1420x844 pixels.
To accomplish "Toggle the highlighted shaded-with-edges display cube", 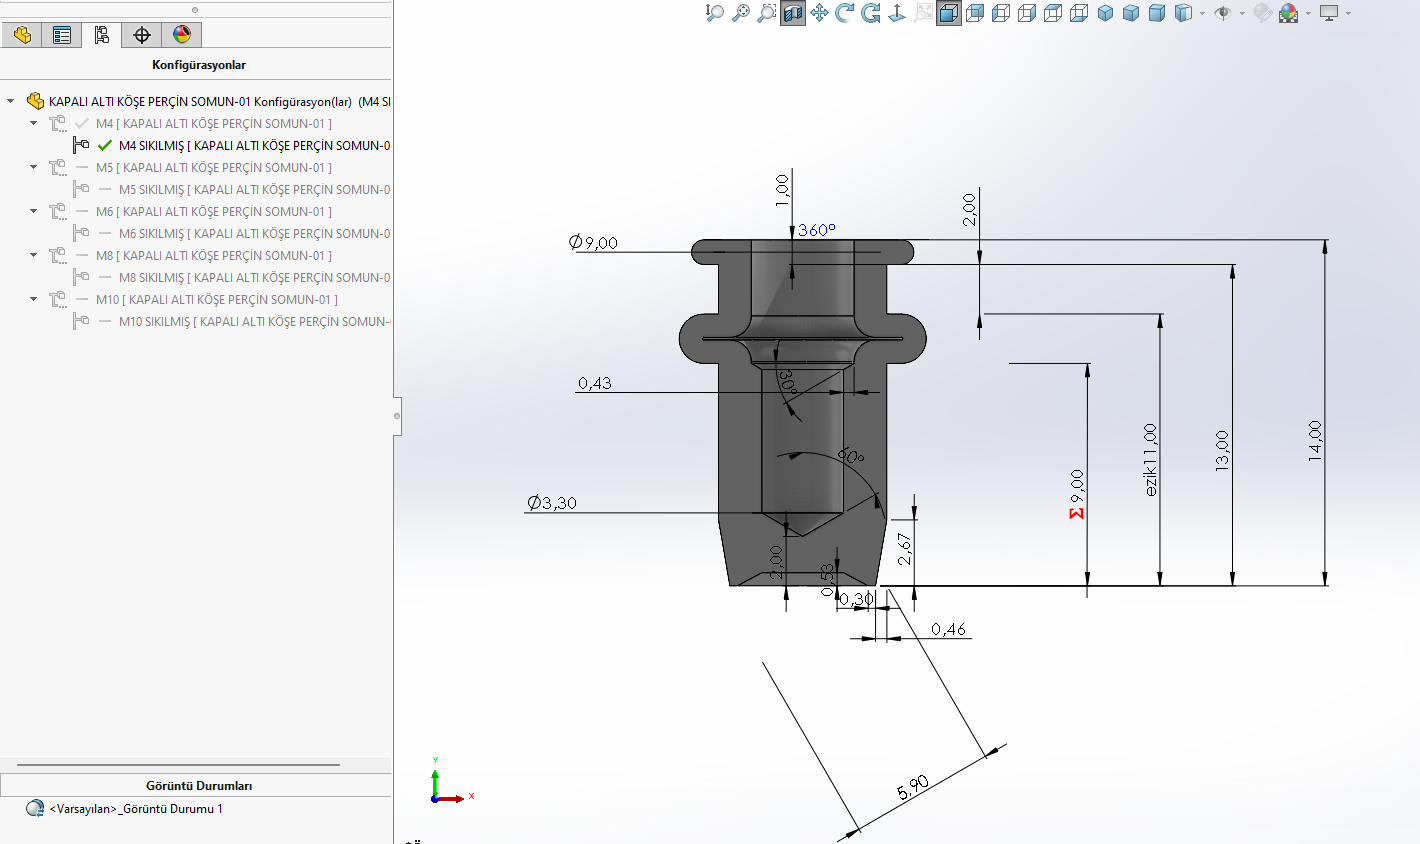I will point(948,13).
